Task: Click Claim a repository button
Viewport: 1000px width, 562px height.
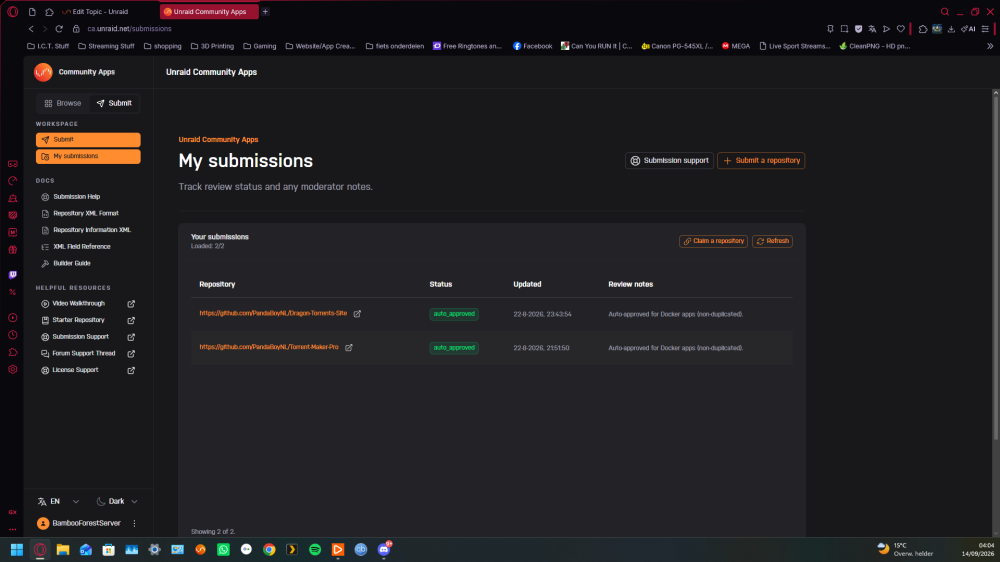Action: pyautogui.click(x=713, y=241)
